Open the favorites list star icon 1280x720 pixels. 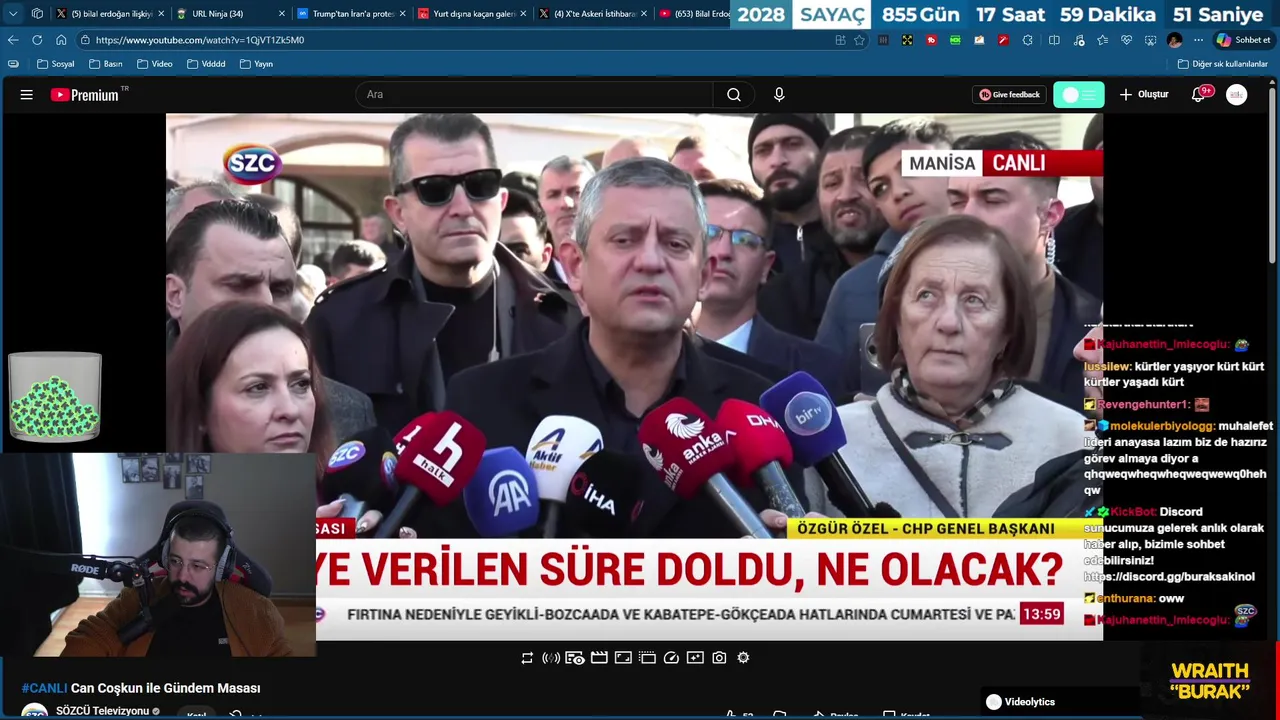pos(1102,40)
